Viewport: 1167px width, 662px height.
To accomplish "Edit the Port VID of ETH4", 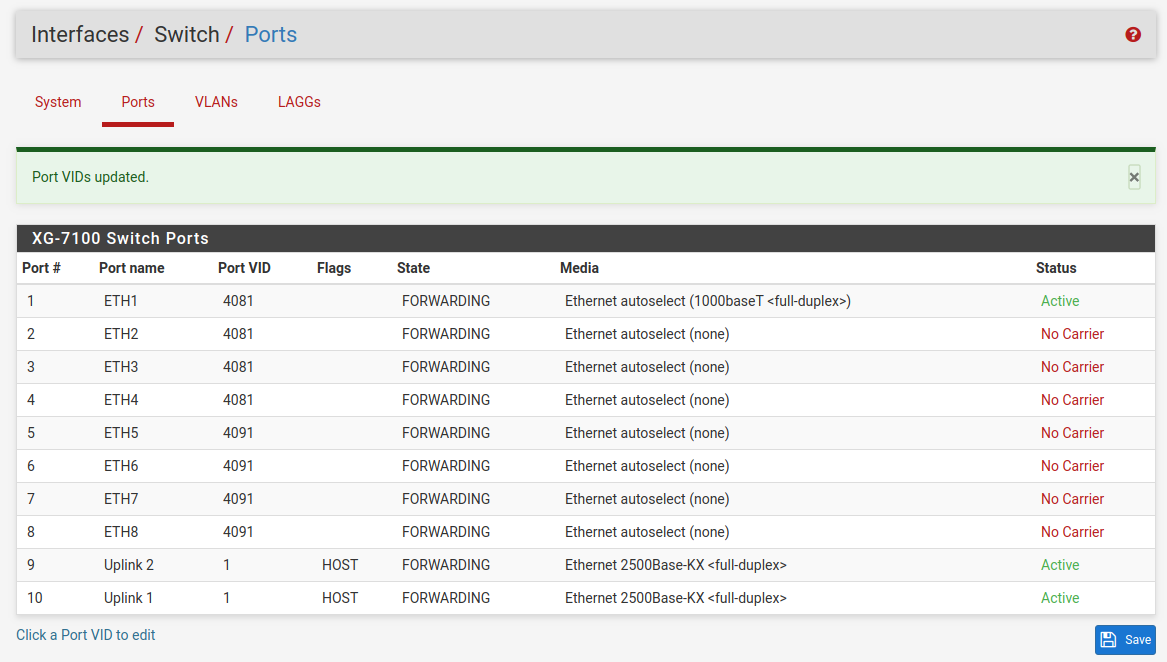I will pyautogui.click(x=238, y=400).
